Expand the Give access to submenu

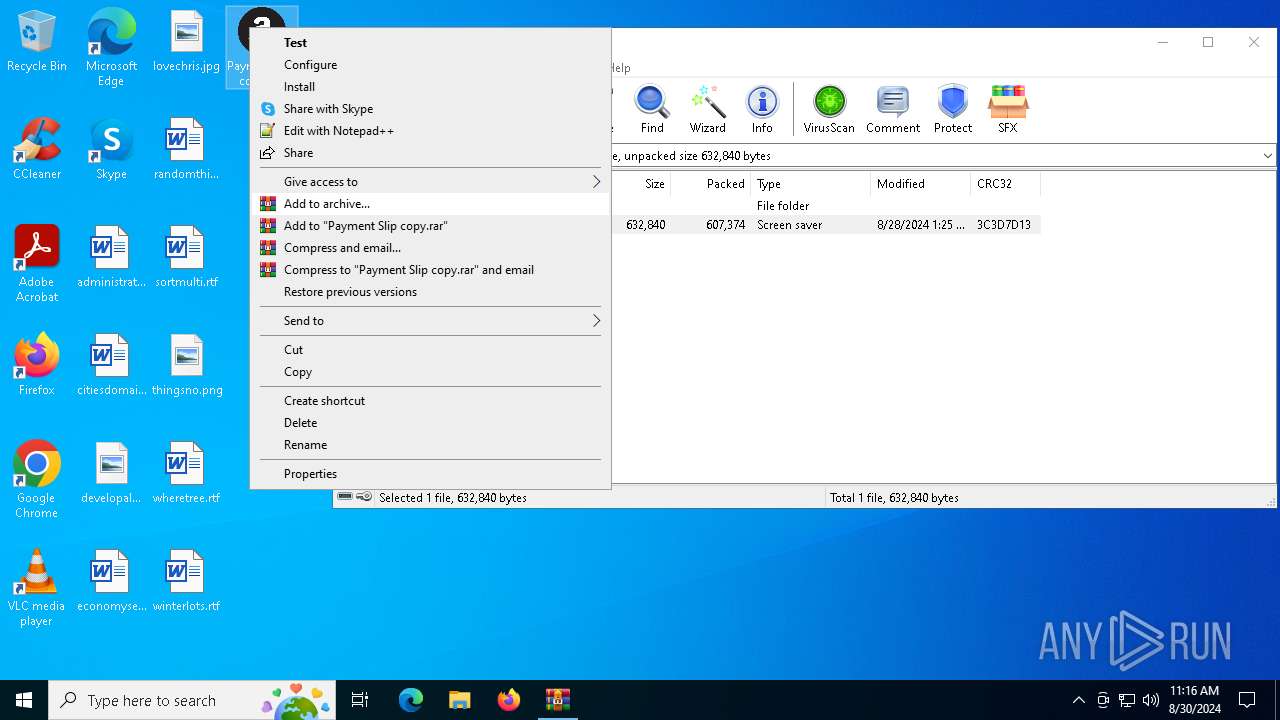[x=430, y=182]
